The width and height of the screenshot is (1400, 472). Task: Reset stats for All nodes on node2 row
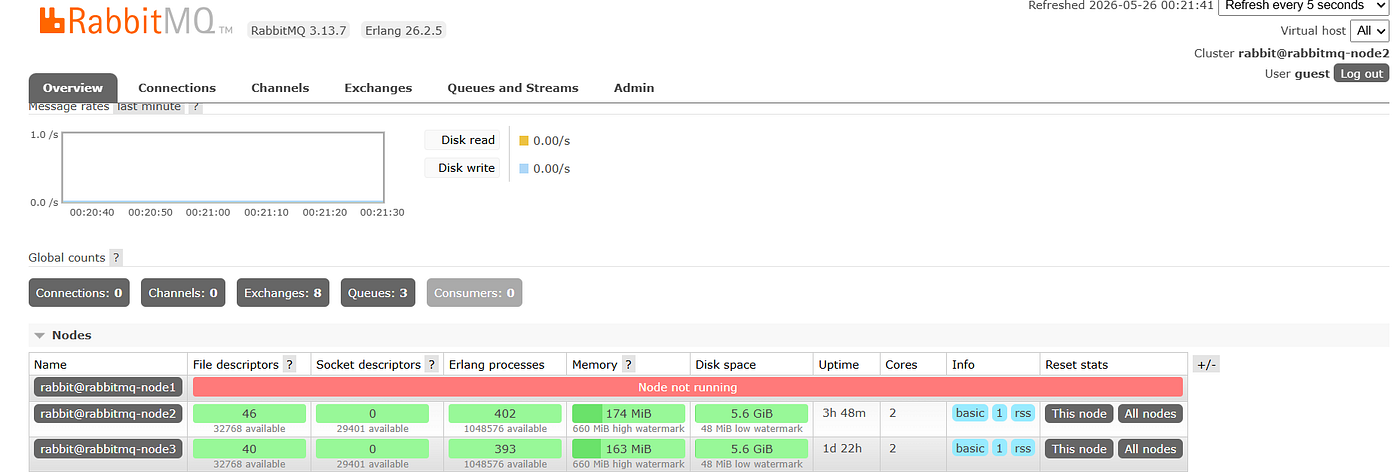(x=1150, y=413)
